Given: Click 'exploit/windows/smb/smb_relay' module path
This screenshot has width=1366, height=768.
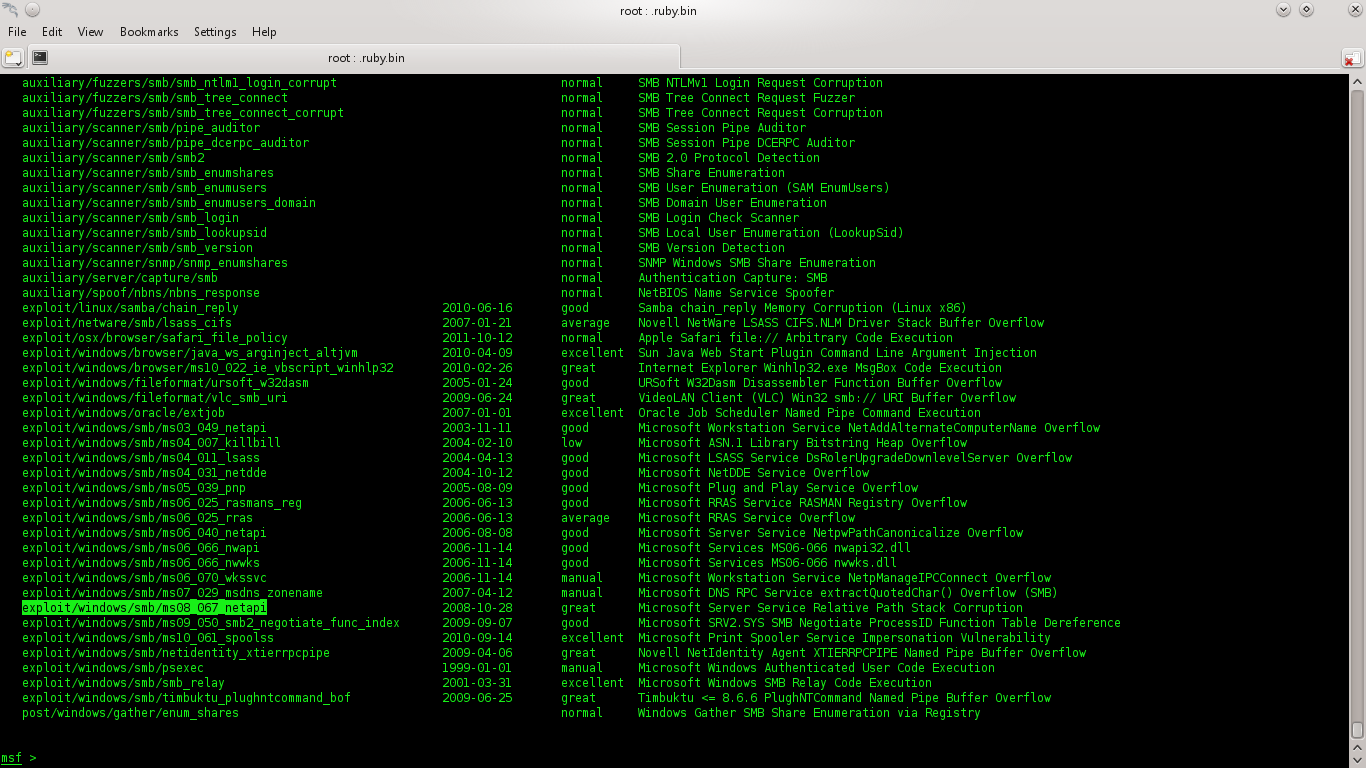Looking at the screenshot, I should pyautogui.click(x=123, y=683).
